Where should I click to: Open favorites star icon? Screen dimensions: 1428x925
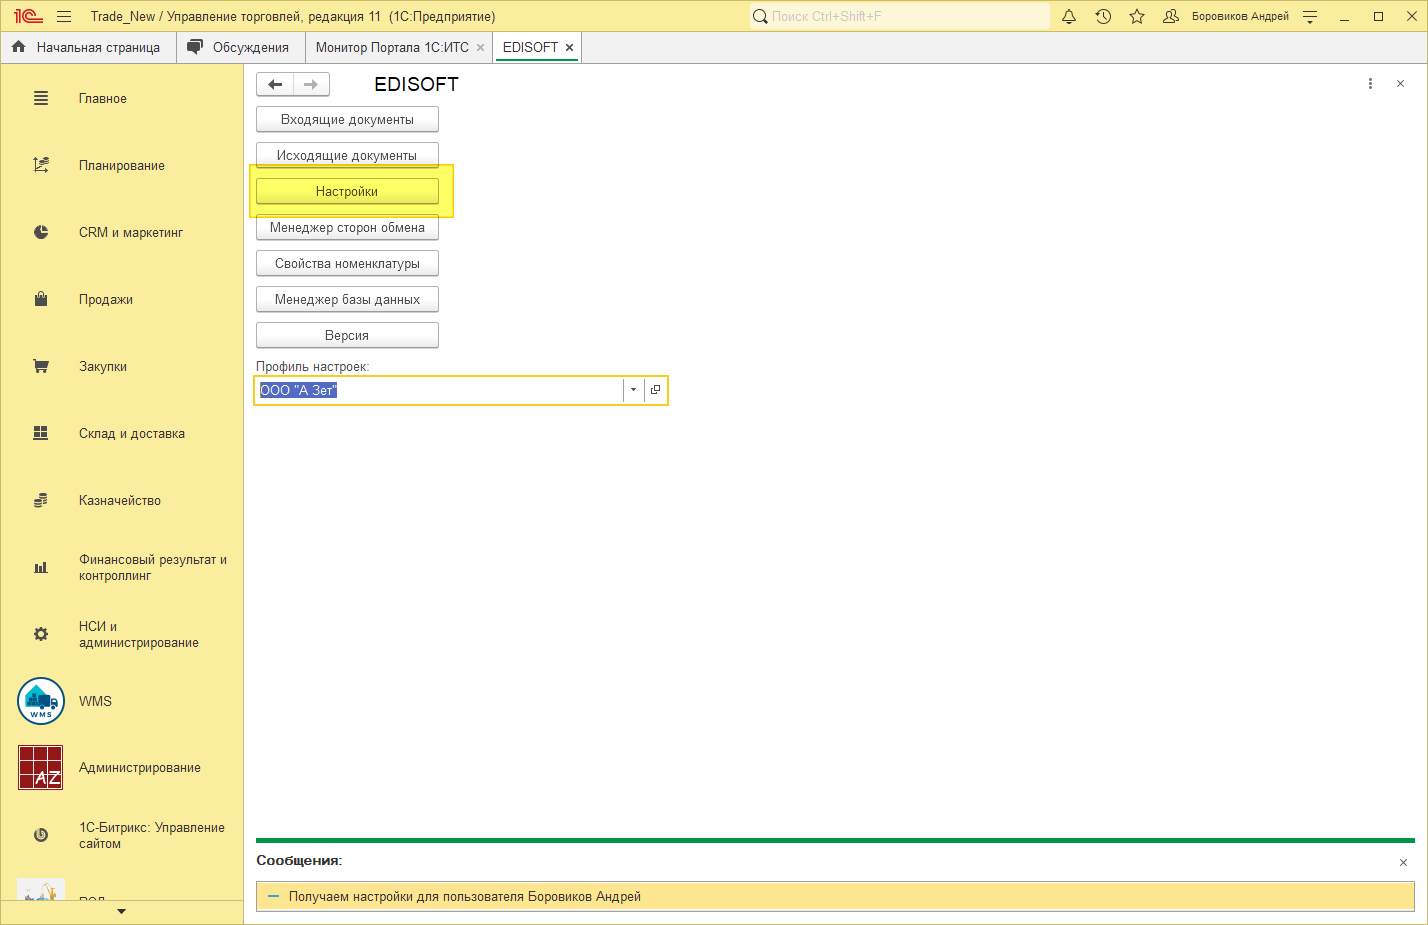[x=1137, y=16]
